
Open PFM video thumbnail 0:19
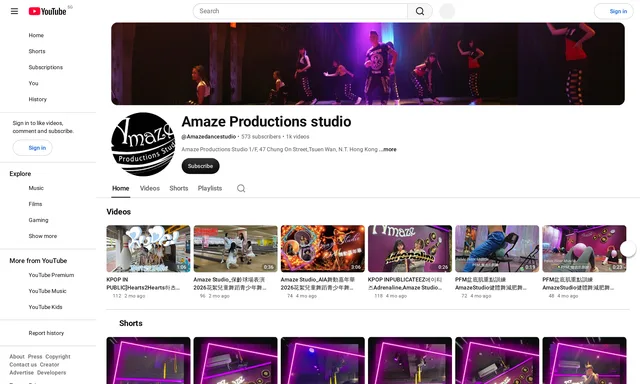point(497,249)
